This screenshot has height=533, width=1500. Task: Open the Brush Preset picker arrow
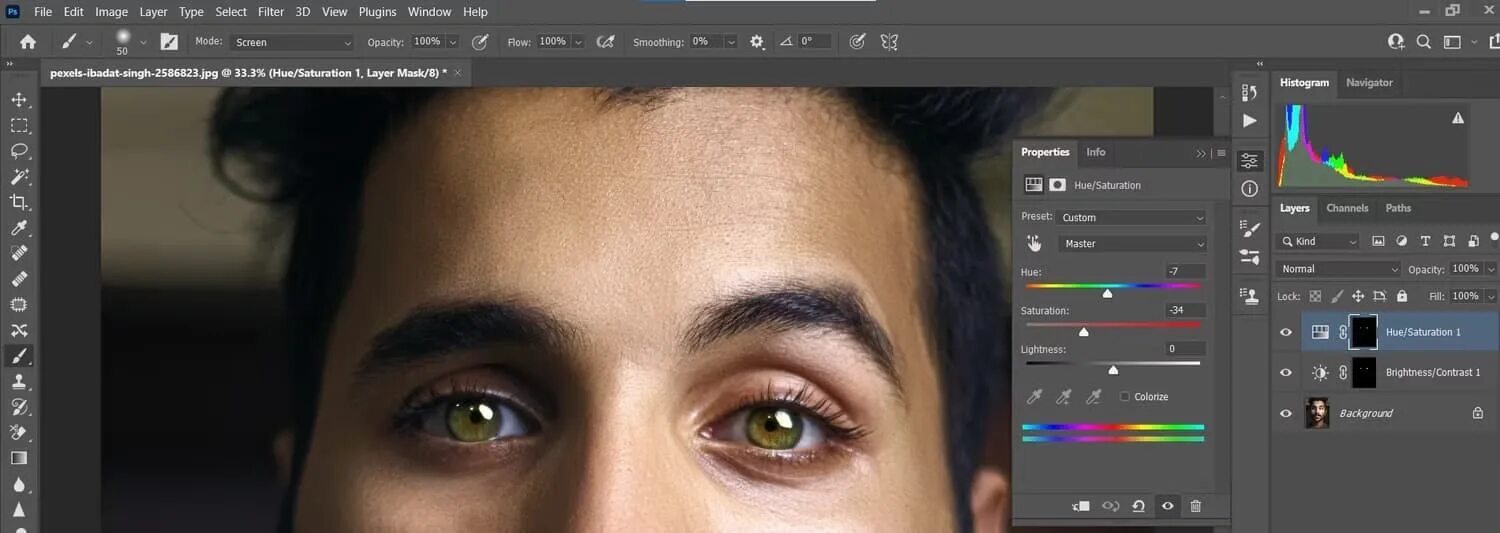(x=143, y=42)
